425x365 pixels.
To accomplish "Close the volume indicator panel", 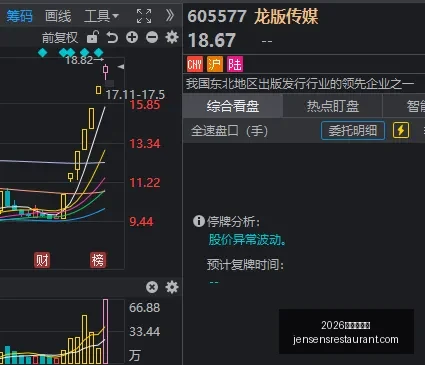I will click(152, 287).
